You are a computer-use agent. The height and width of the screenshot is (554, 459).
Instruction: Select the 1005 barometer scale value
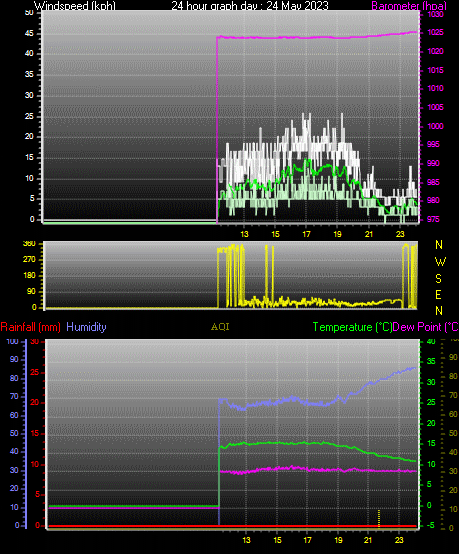click(435, 107)
